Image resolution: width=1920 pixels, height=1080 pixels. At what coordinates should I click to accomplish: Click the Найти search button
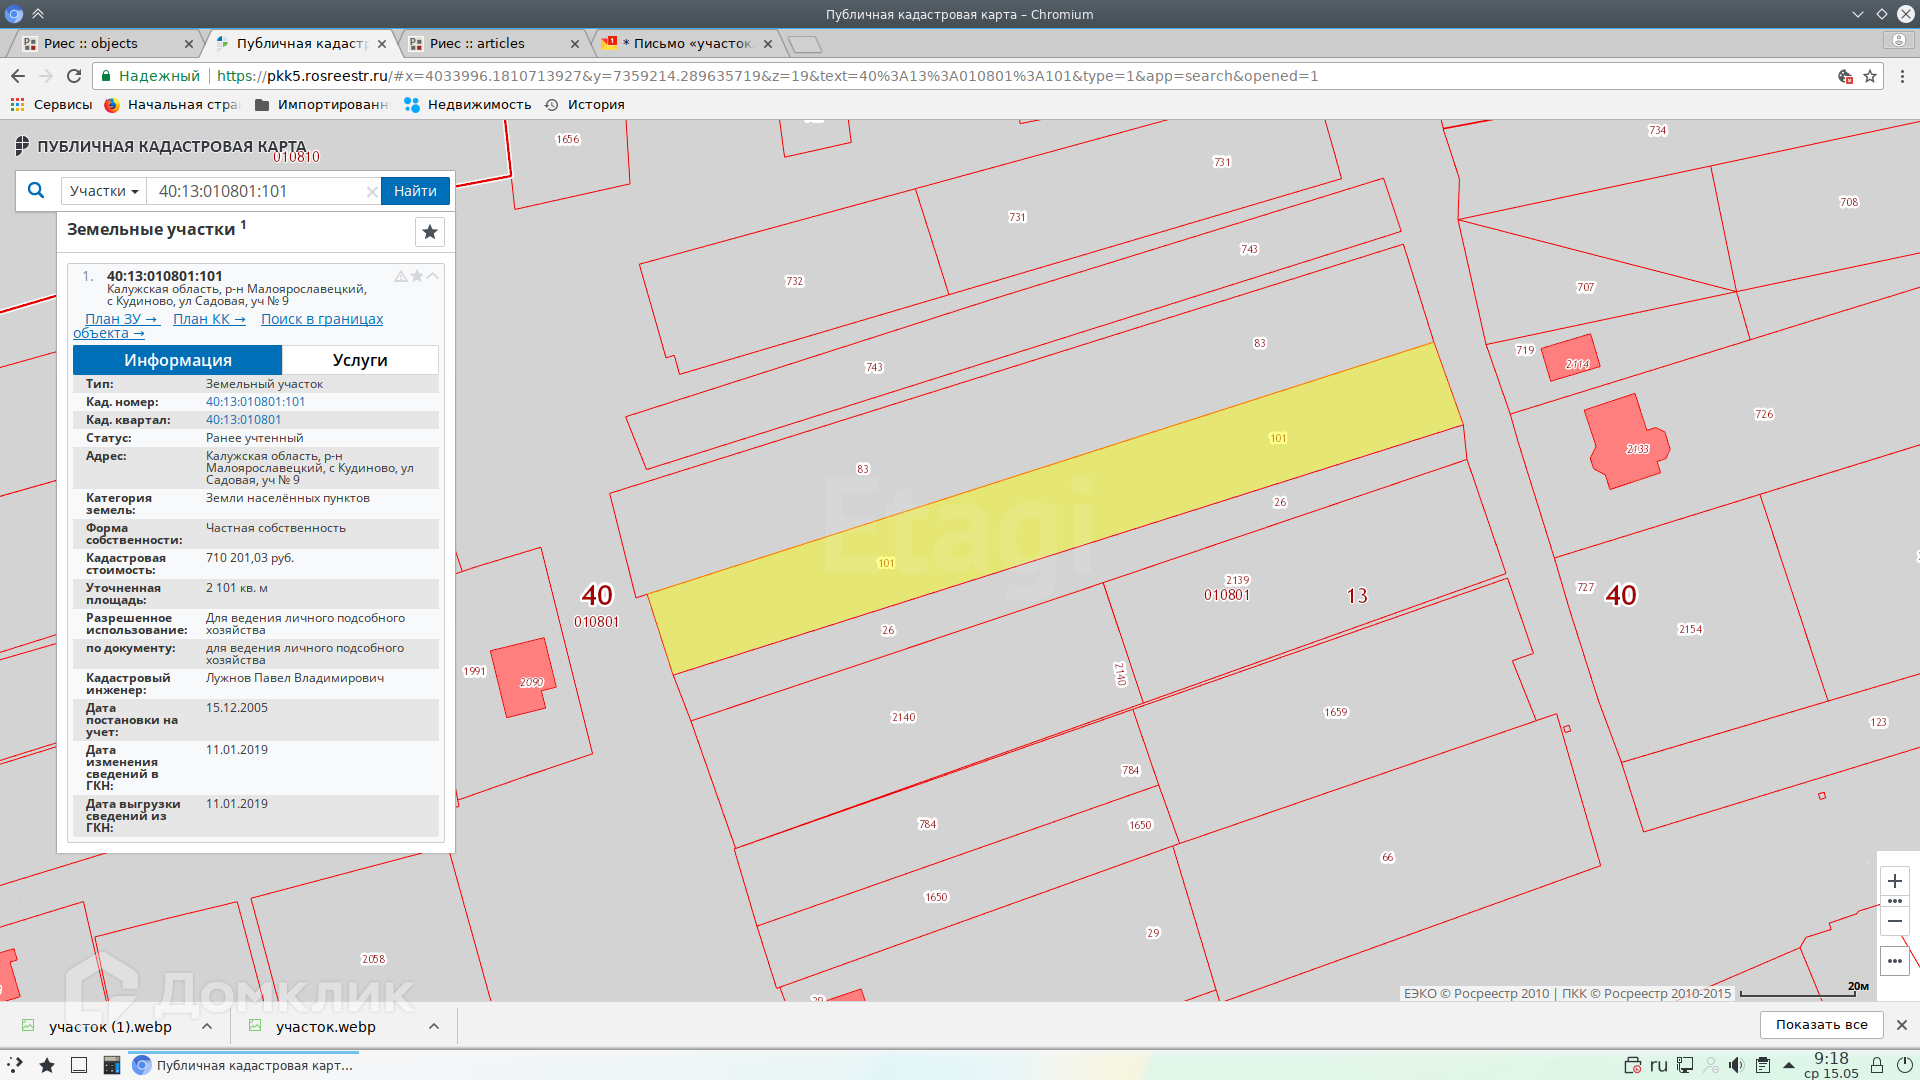coord(415,191)
